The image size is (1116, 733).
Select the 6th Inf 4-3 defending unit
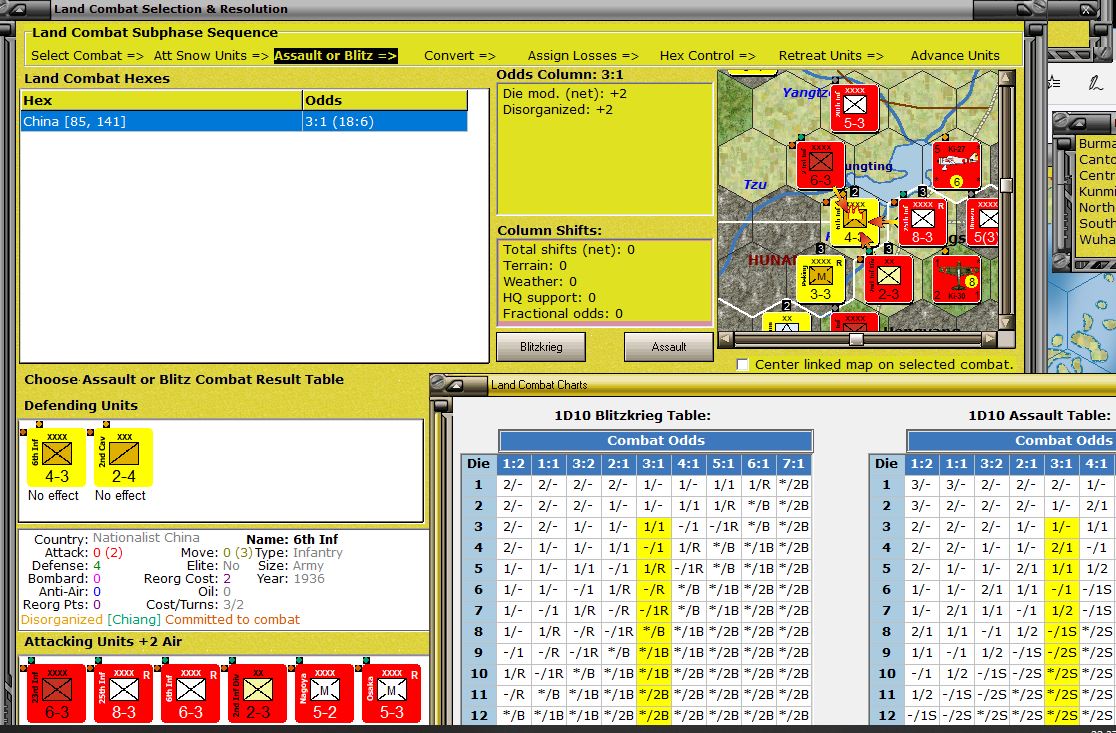point(56,458)
